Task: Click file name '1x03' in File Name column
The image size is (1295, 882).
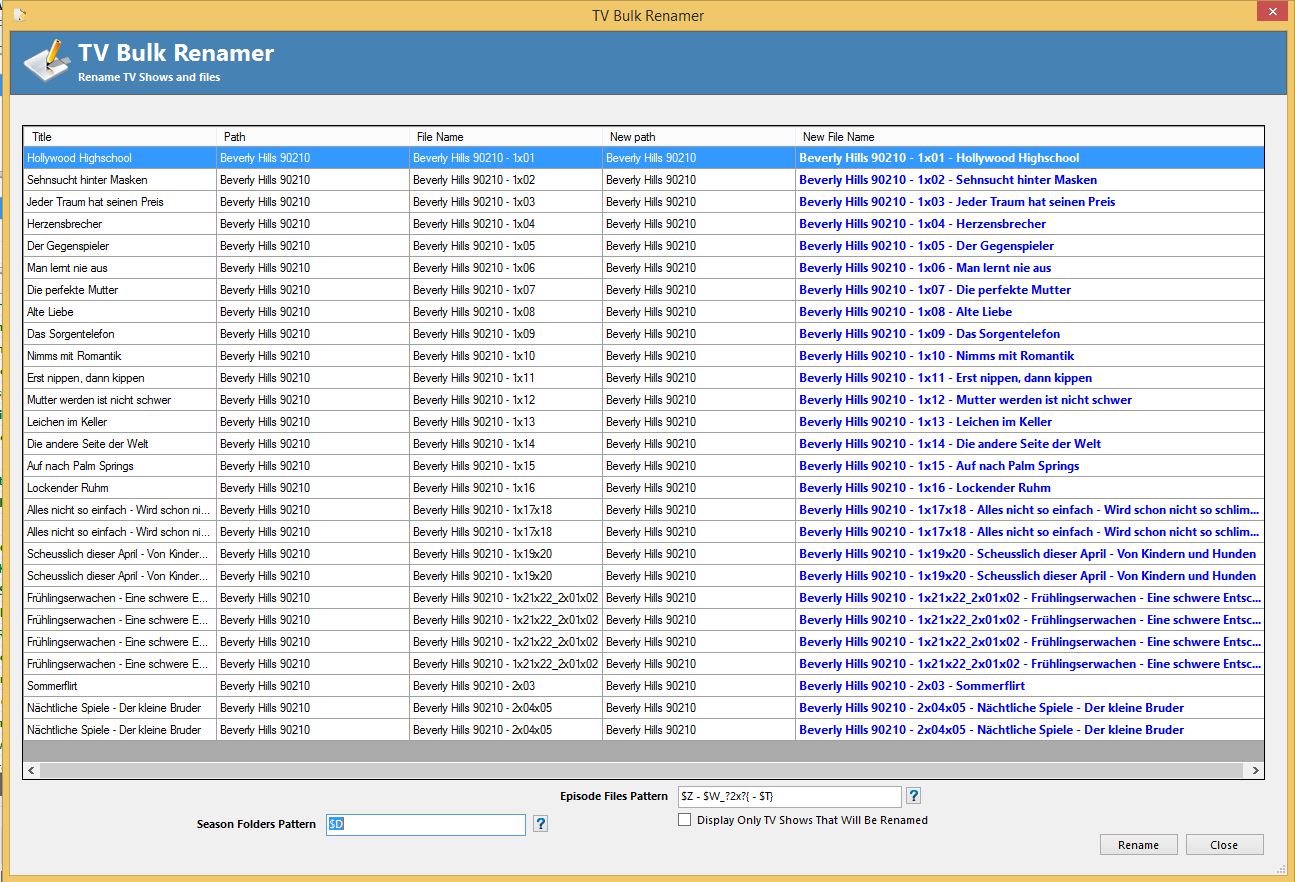Action: [x=506, y=202]
